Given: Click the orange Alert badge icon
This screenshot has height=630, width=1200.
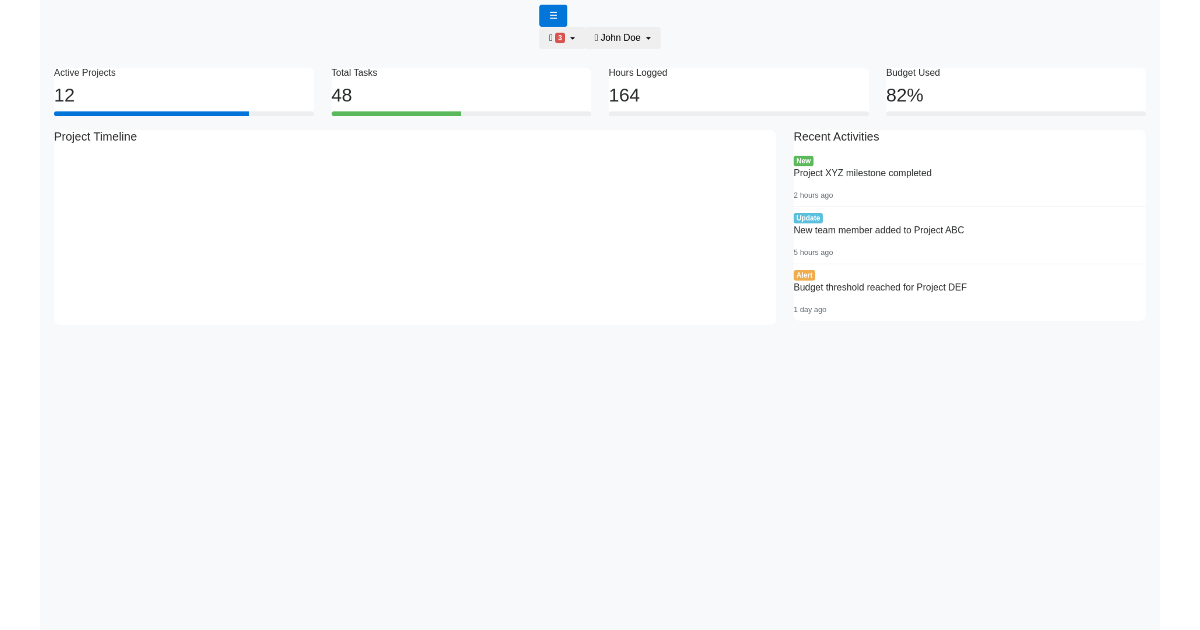Looking at the screenshot, I should (803, 274).
